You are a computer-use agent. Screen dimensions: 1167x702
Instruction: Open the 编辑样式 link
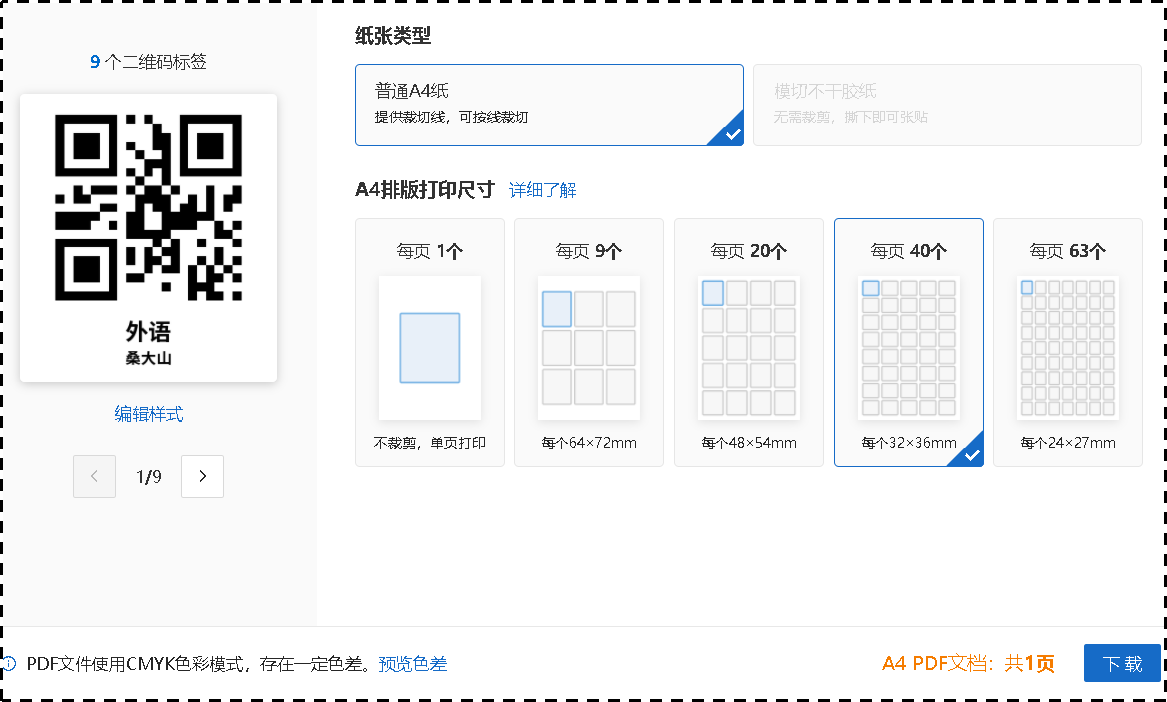pyautogui.click(x=149, y=414)
